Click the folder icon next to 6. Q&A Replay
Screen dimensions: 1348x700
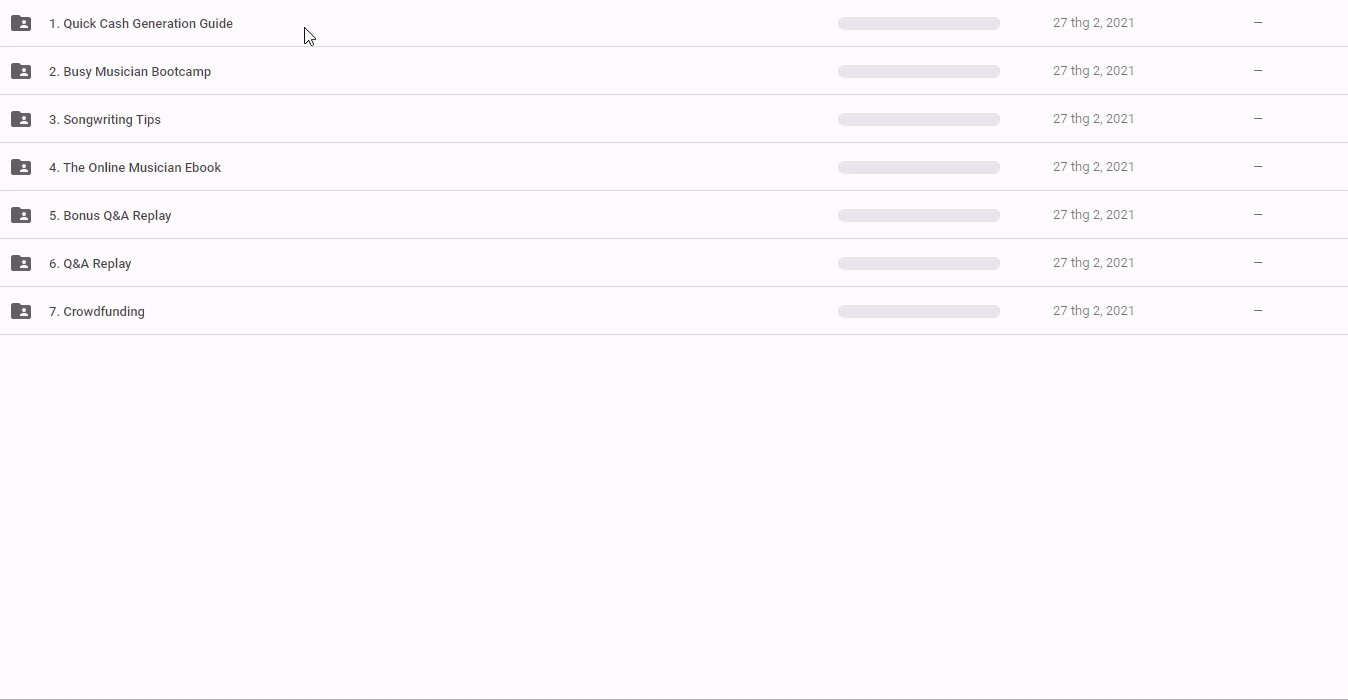(21, 263)
